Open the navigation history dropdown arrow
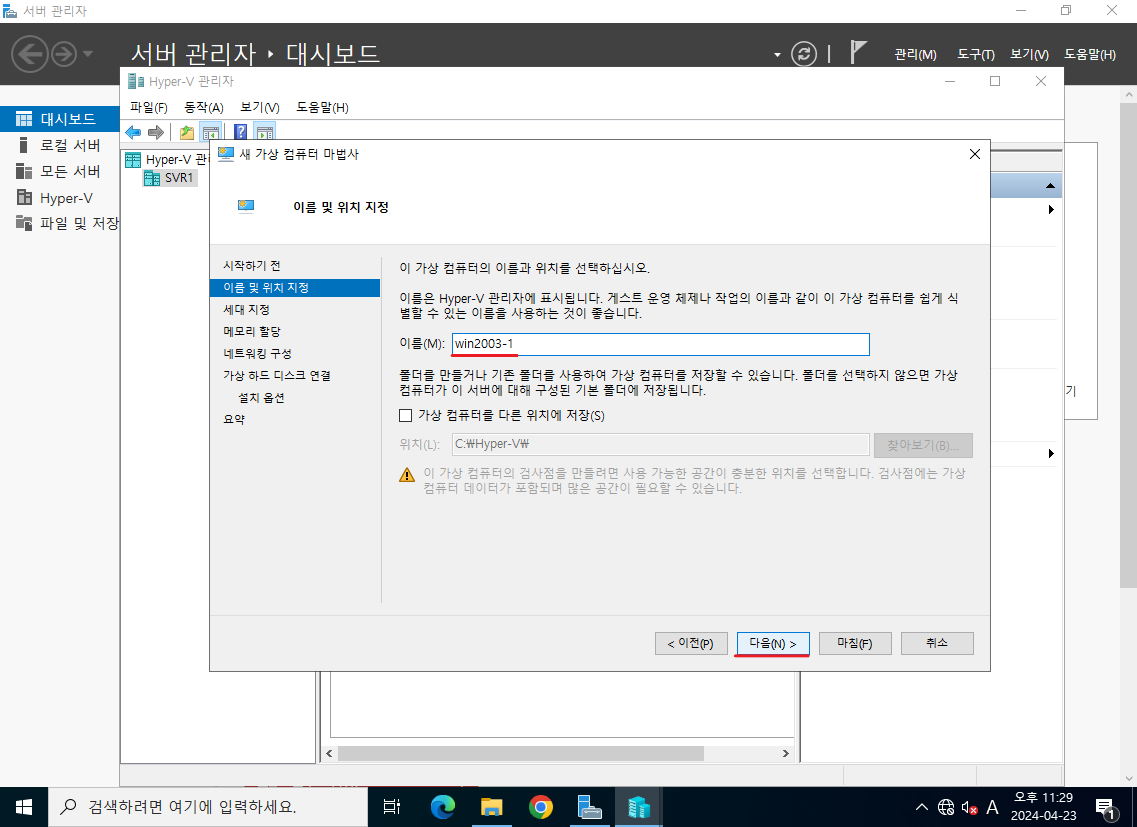 tap(88, 54)
